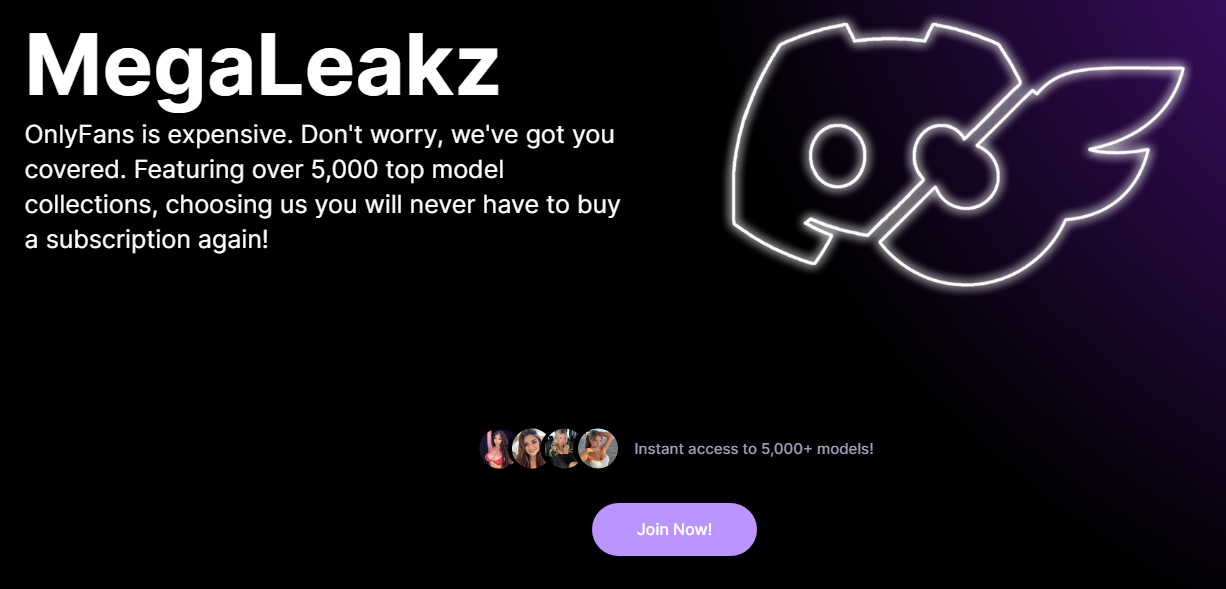The width and height of the screenshot is (1226, 589).
Task: Click the 'Instant access to 5,000+ models!' text
Action: coord(753,449)
